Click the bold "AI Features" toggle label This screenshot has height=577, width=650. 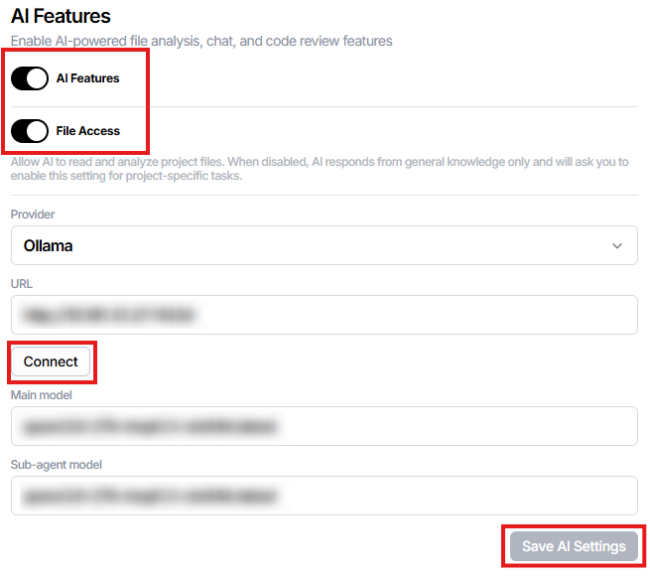tap(88, 78)
